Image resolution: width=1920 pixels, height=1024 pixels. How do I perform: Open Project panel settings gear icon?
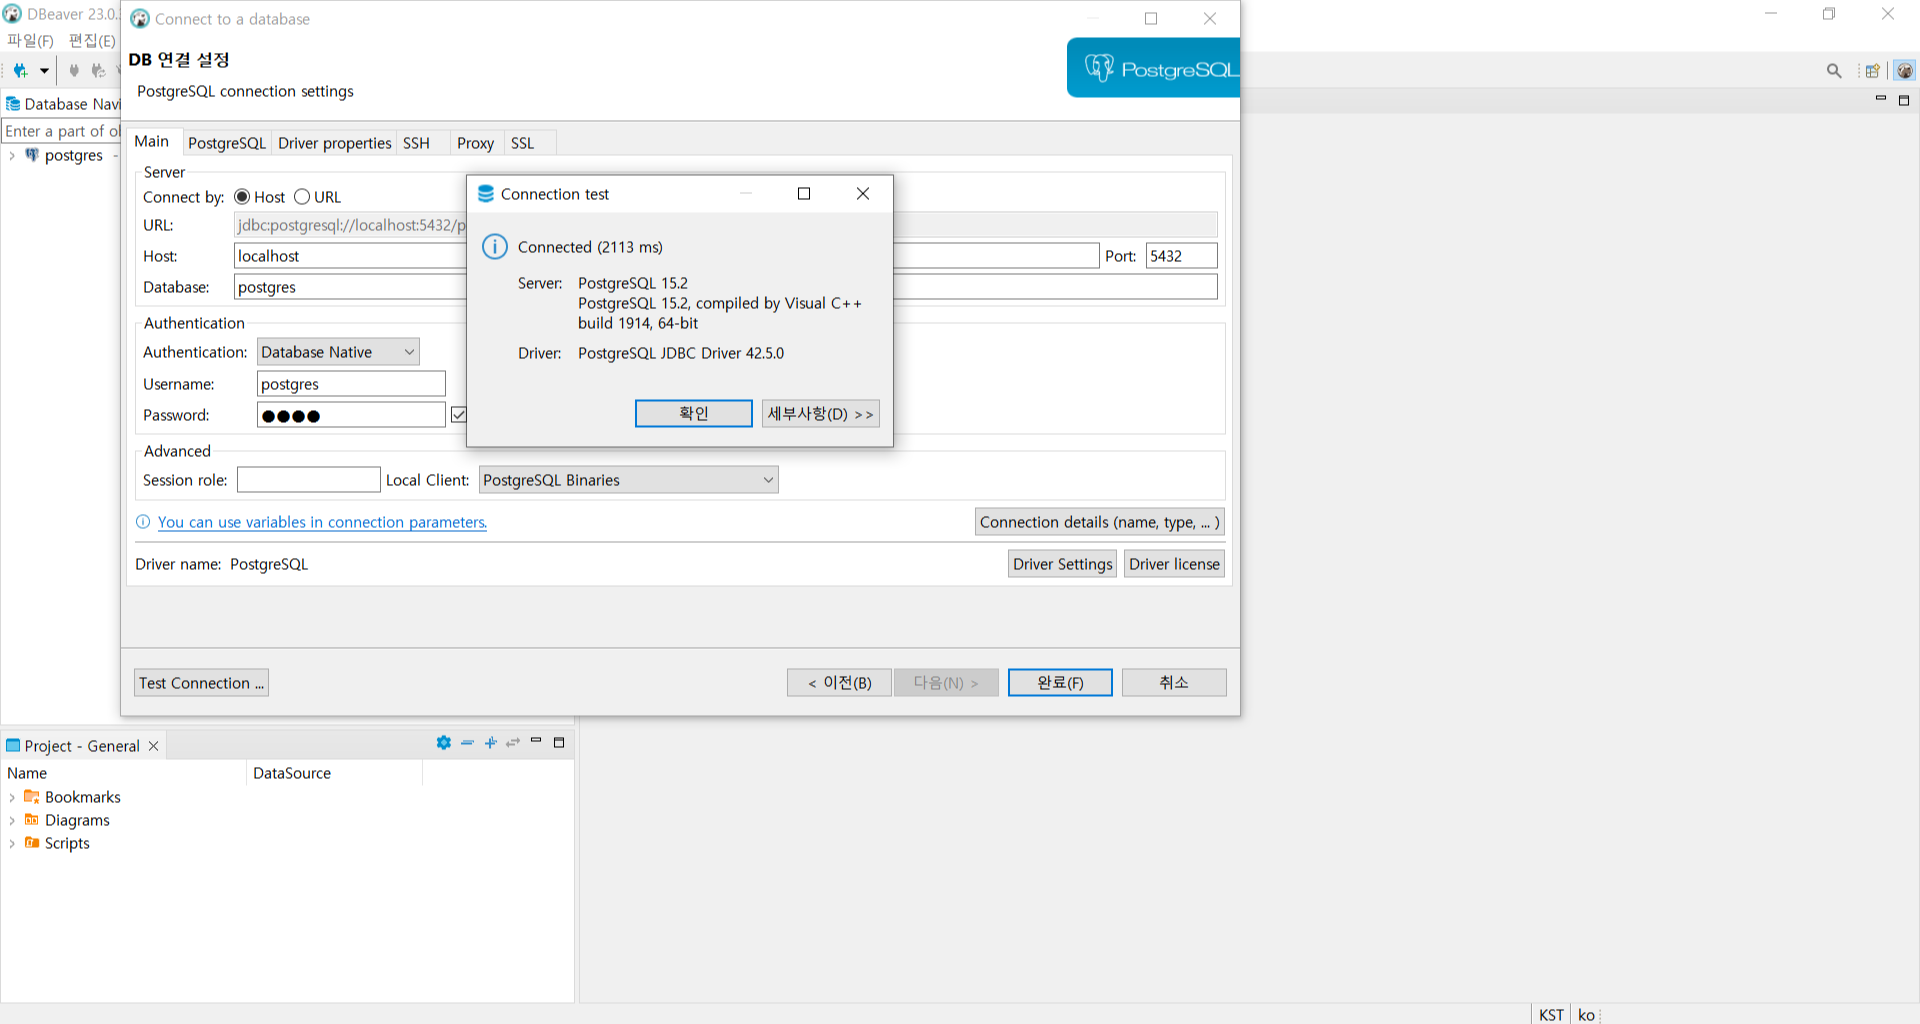coord(444,743)
